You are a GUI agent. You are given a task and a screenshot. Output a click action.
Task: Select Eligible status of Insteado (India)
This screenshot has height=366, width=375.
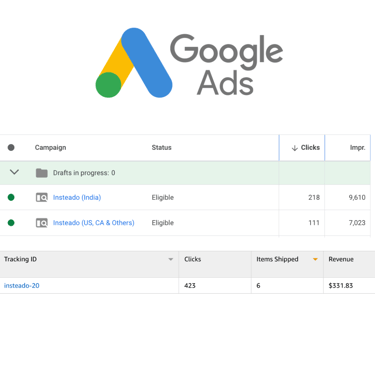pyautogui.click(x=163, y=197)
